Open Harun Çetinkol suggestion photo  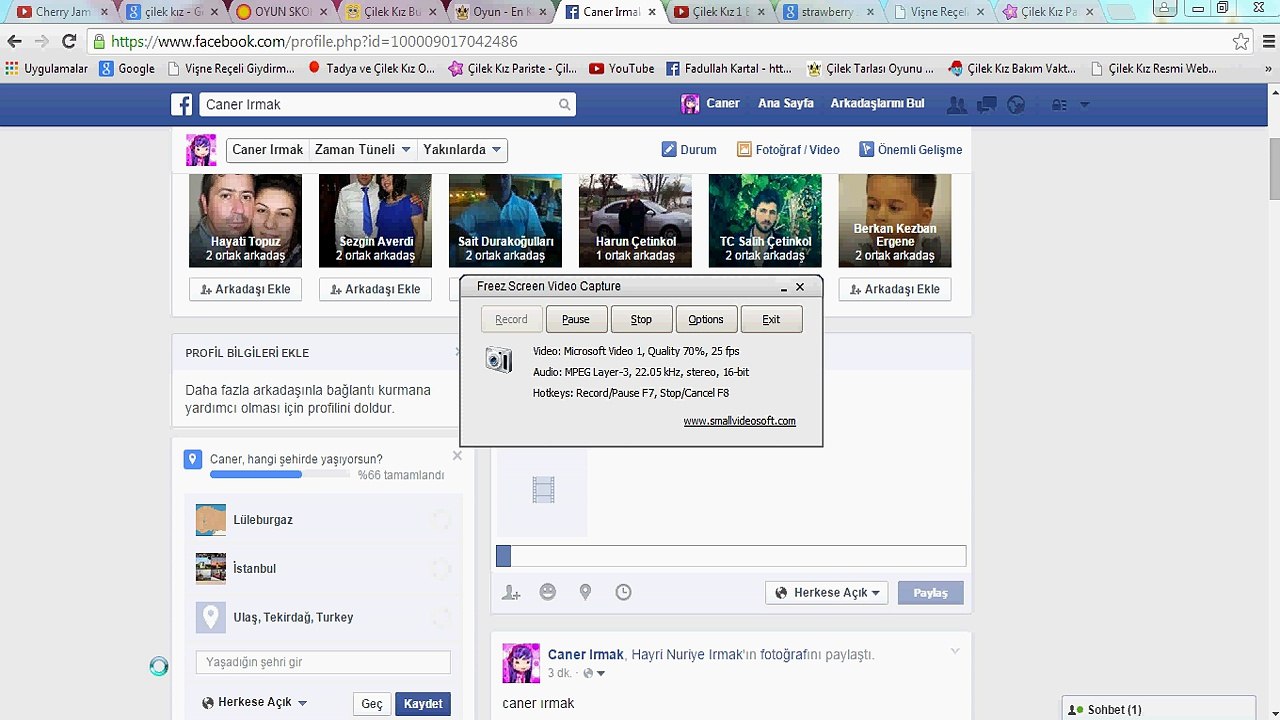pos(635,220)
